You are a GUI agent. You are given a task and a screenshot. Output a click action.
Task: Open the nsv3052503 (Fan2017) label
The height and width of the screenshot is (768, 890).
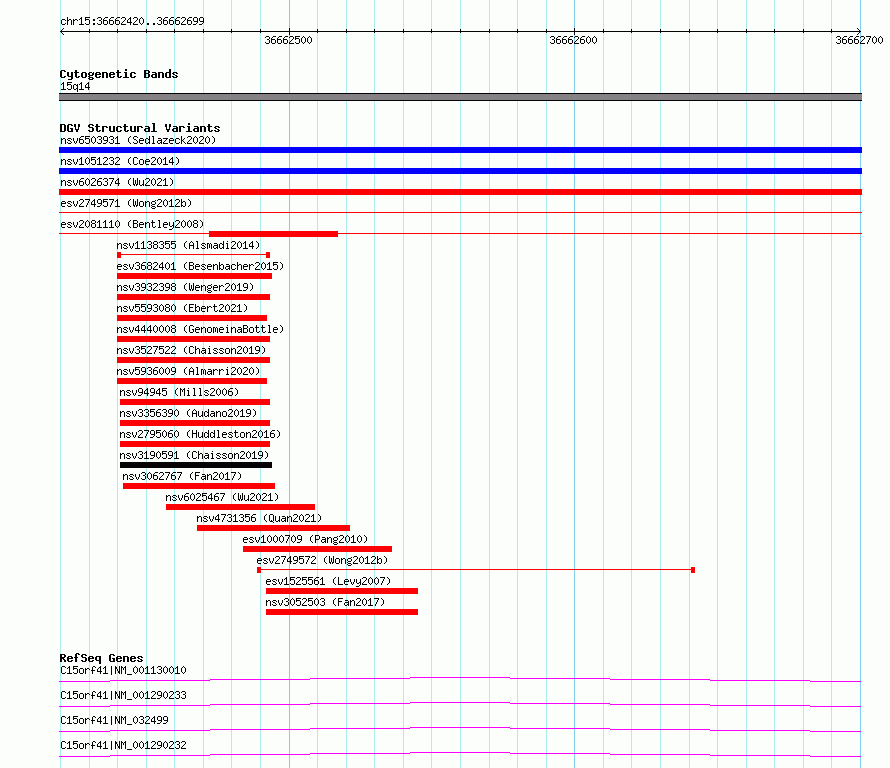[325, 602]
